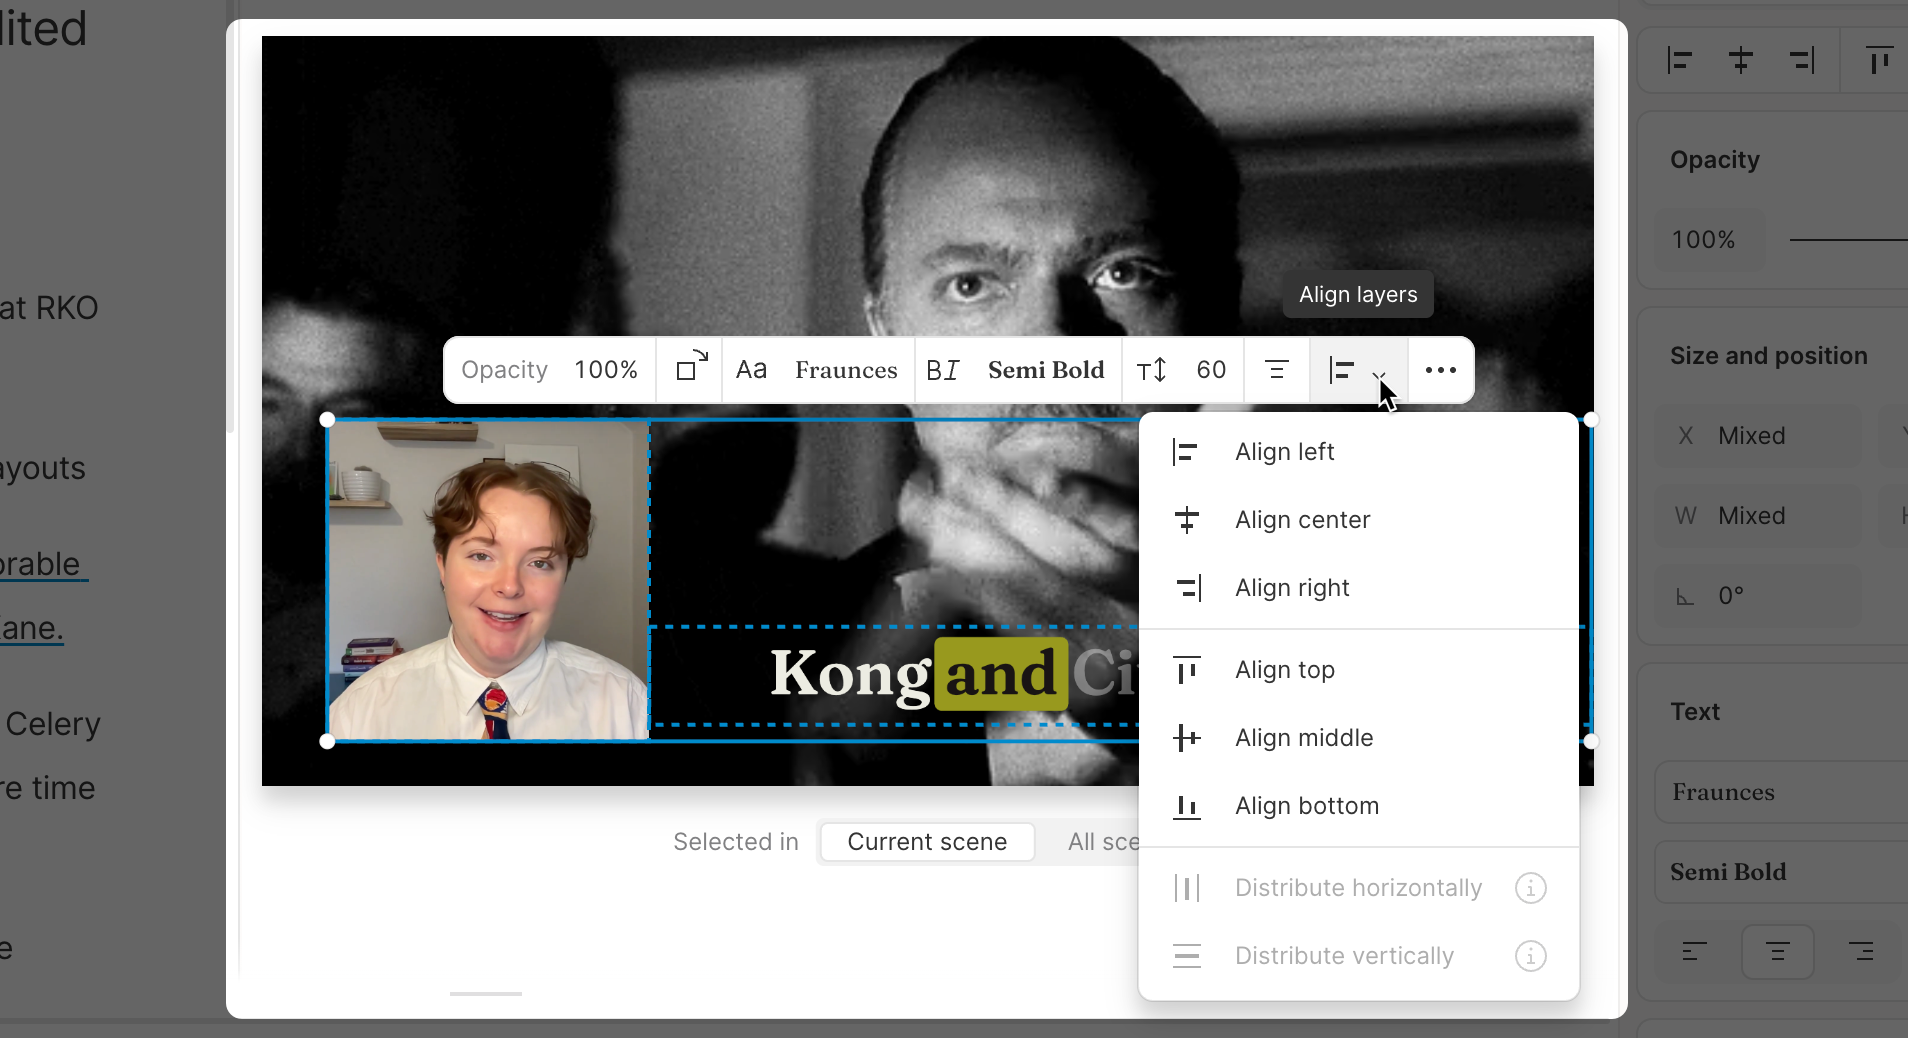The height and width of the screenshot is (1038, 1908).
Task: Choose Align bottom from the menu
Action: coord(1306,806)
